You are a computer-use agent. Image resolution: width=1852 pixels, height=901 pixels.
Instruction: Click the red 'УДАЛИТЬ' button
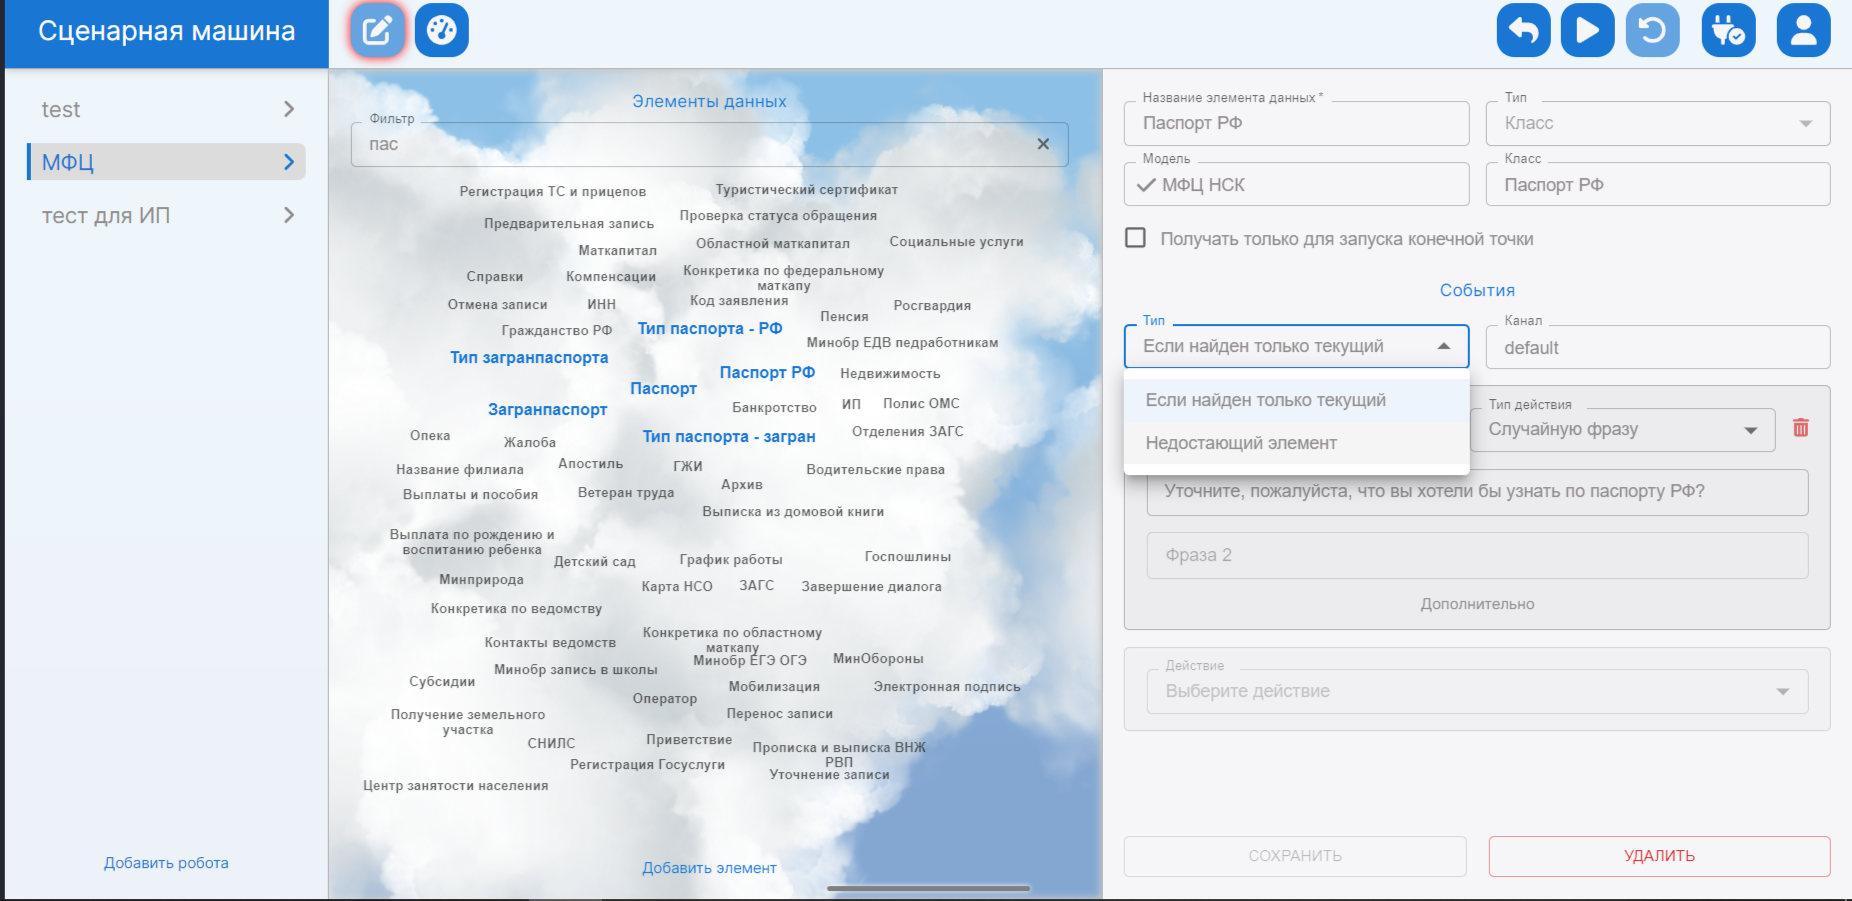[x=1659, y=856]
